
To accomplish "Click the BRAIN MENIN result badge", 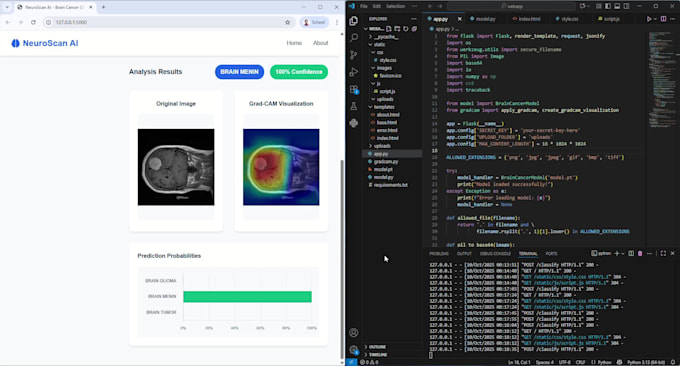I will (x=239, y=72).
